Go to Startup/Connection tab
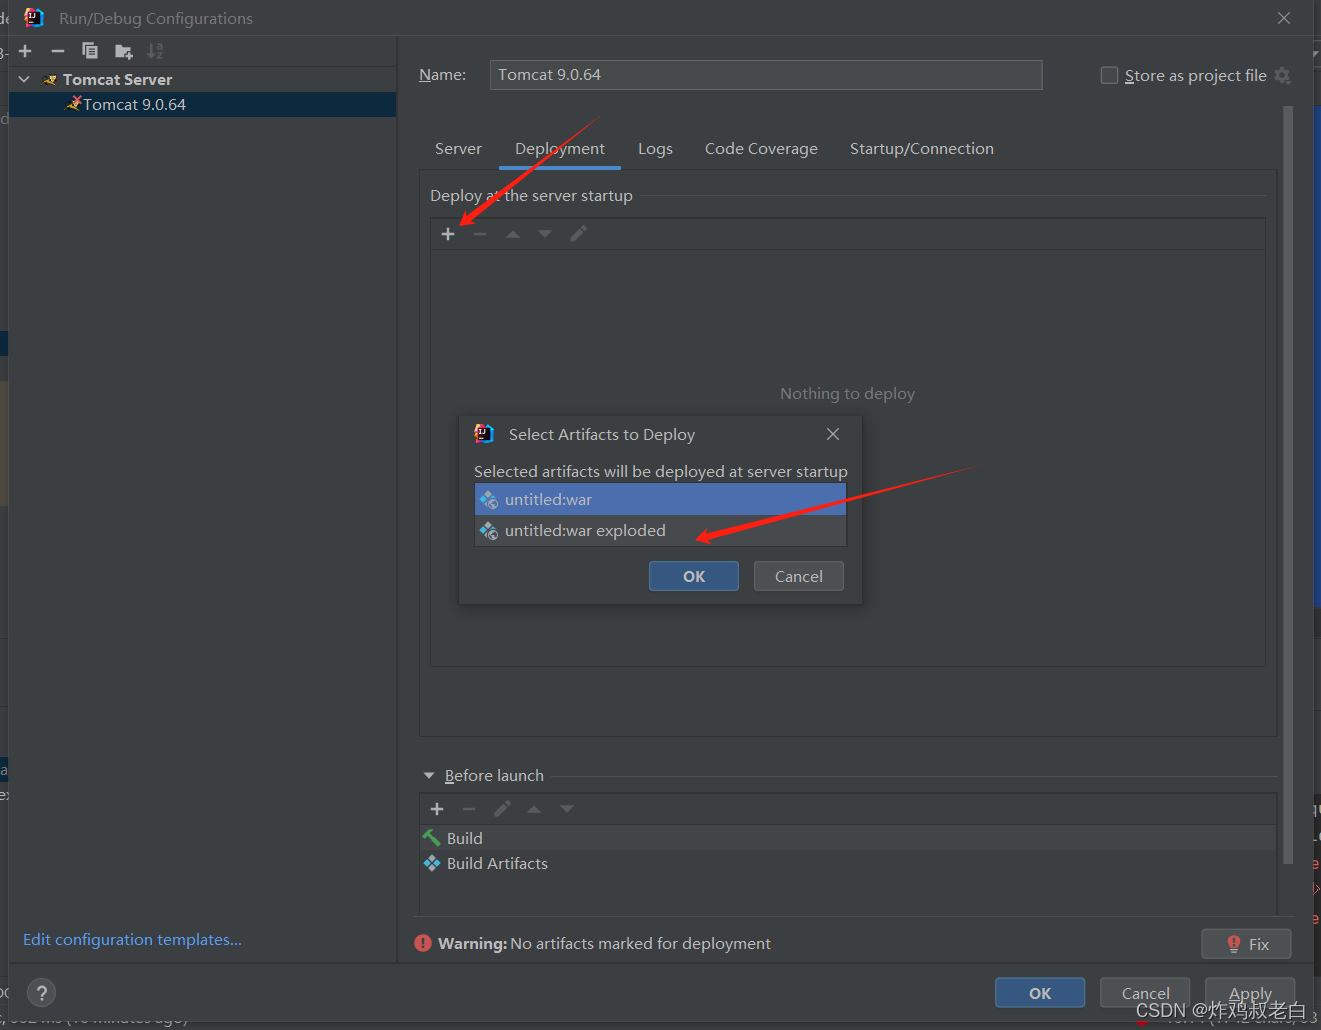The height and width of the screenshot is (1030, 1321). click(922, 149)
